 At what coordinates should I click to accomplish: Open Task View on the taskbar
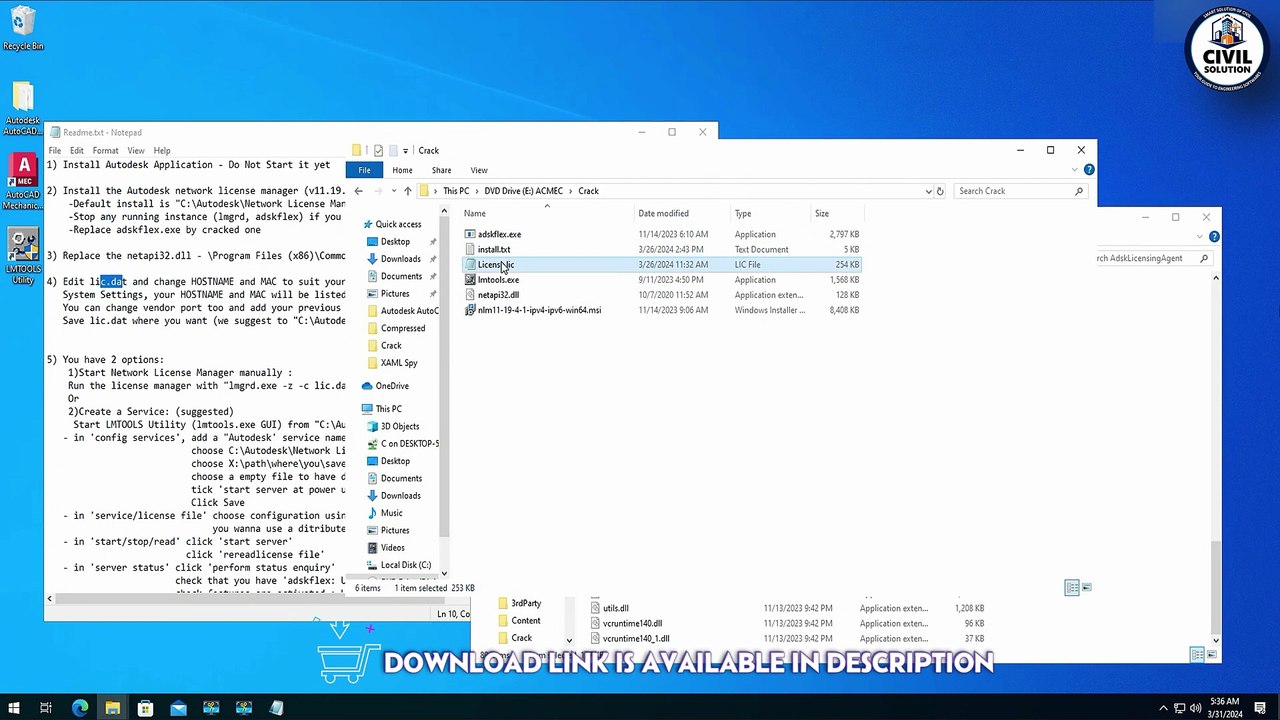(46, 709)
